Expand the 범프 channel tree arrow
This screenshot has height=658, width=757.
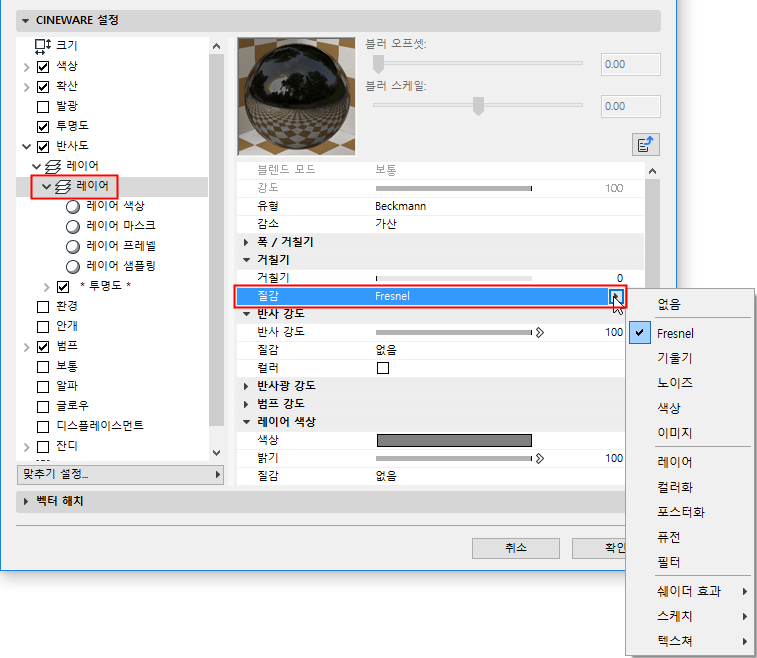pyautogui.click(x=27, y=347)
